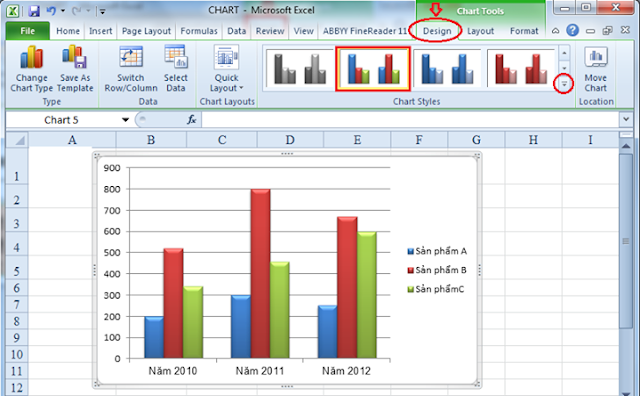Image resolution: width=640 pixels, height=396 pixels.
Task: Select column A header
Action: click(x=72, y=140)
